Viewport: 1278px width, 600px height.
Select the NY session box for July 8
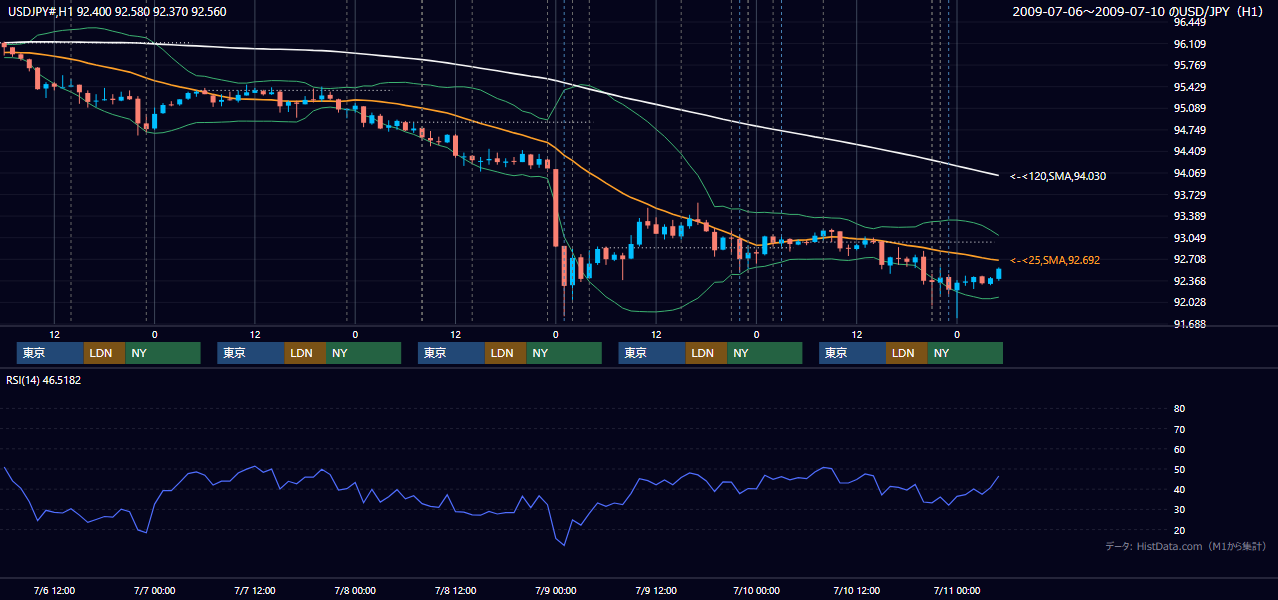coord(564,353)
